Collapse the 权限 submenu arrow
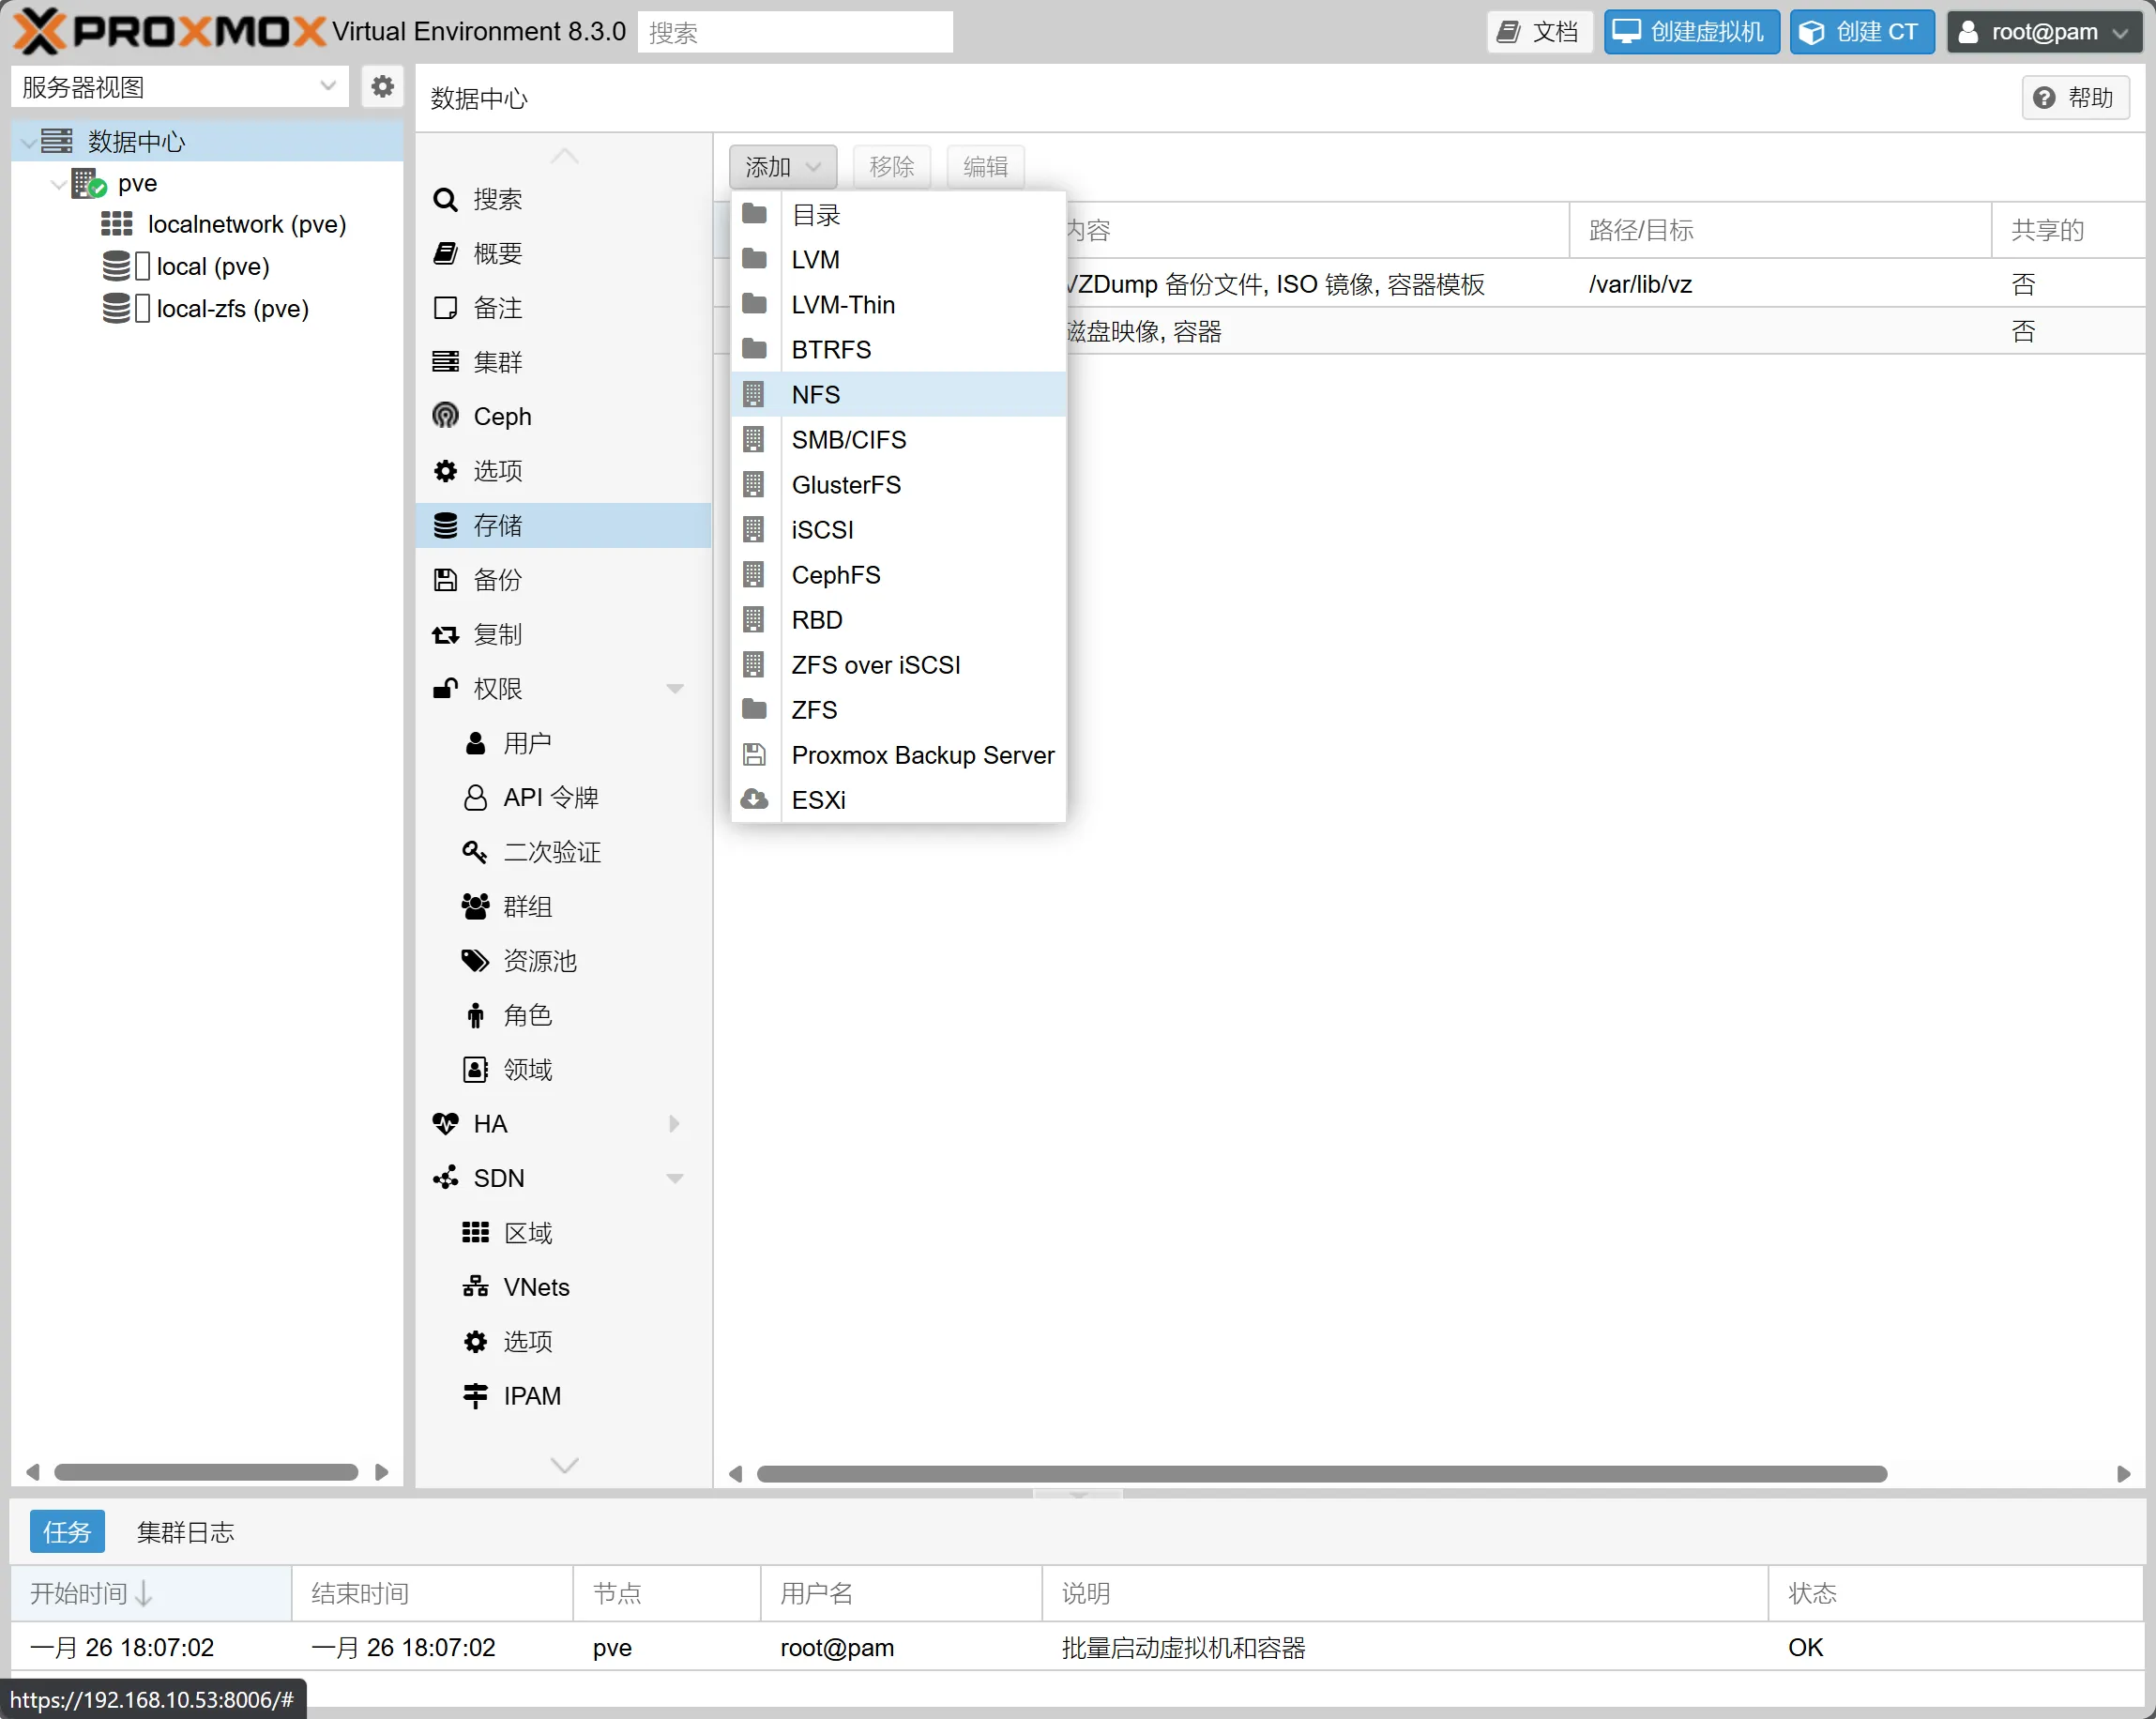This screenshot has width=2156, height=1719. click(x=675, y=688)
